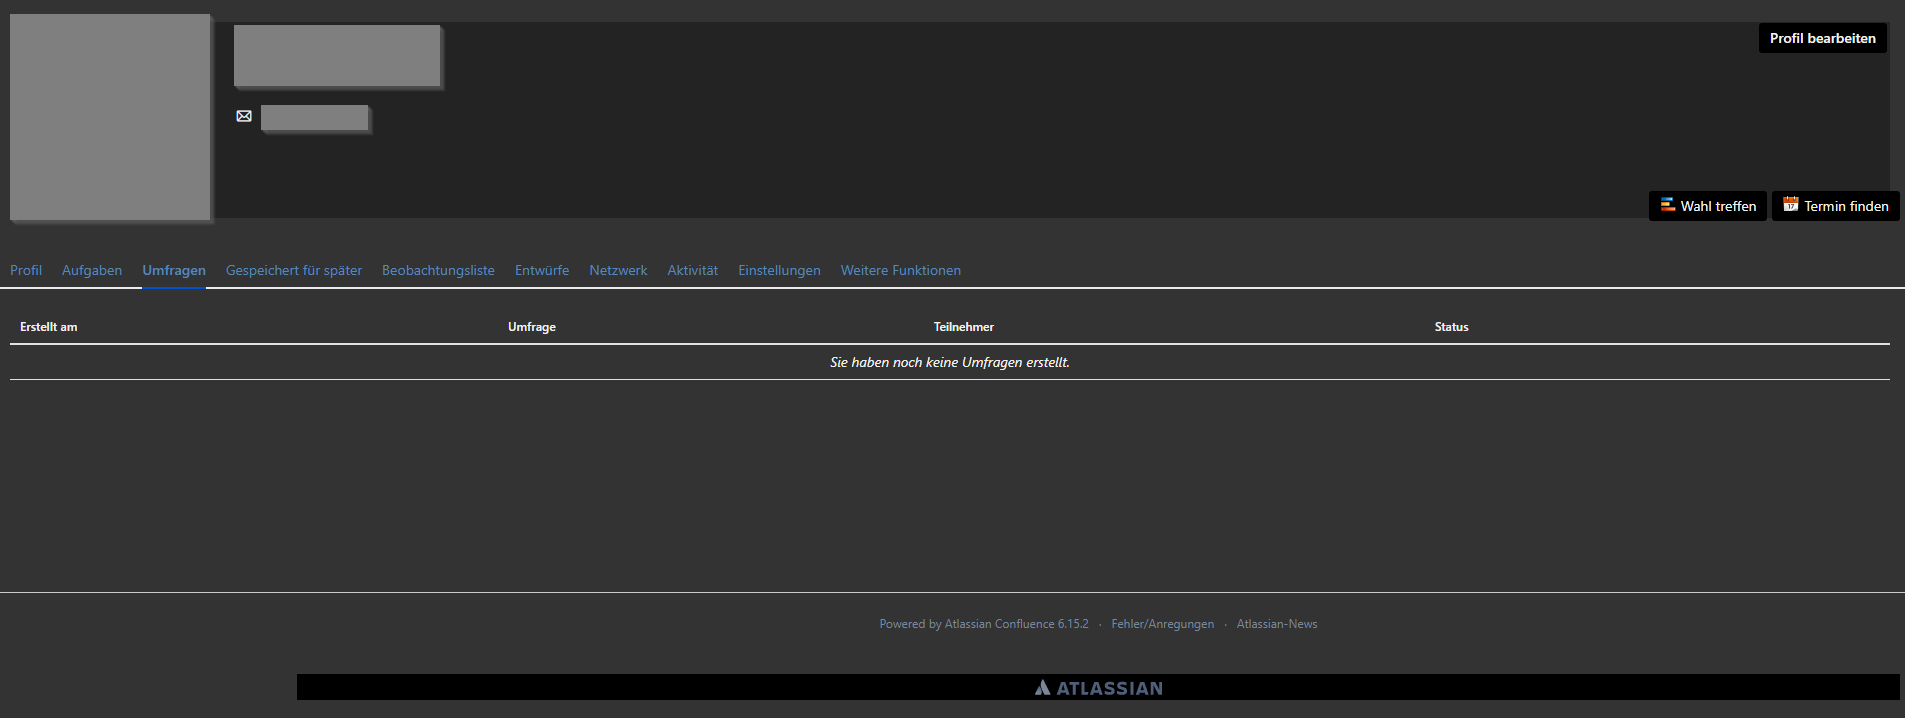1905x718 pixels.
Task: Show the Entwürfe tab
Action: 542,270
